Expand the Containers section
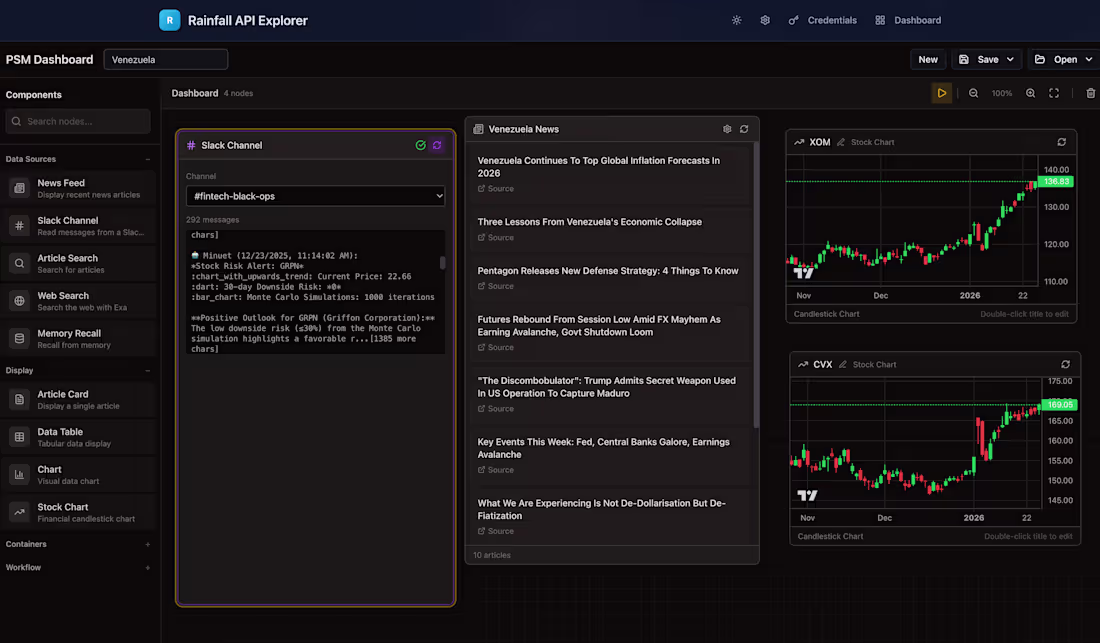1100x643 pixels. pyautogui.click(x=148, y=544)
